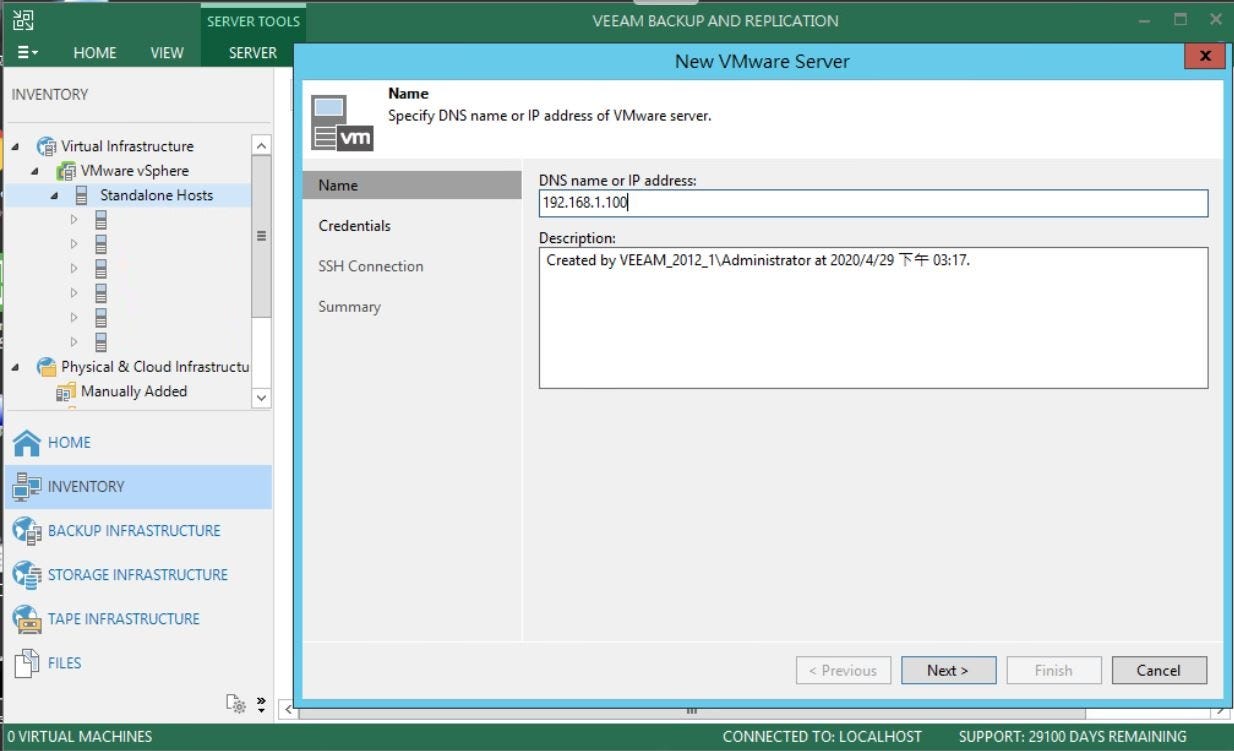
Task: Click the navigation pane options gear icon
Action: (x=236, y=704)
